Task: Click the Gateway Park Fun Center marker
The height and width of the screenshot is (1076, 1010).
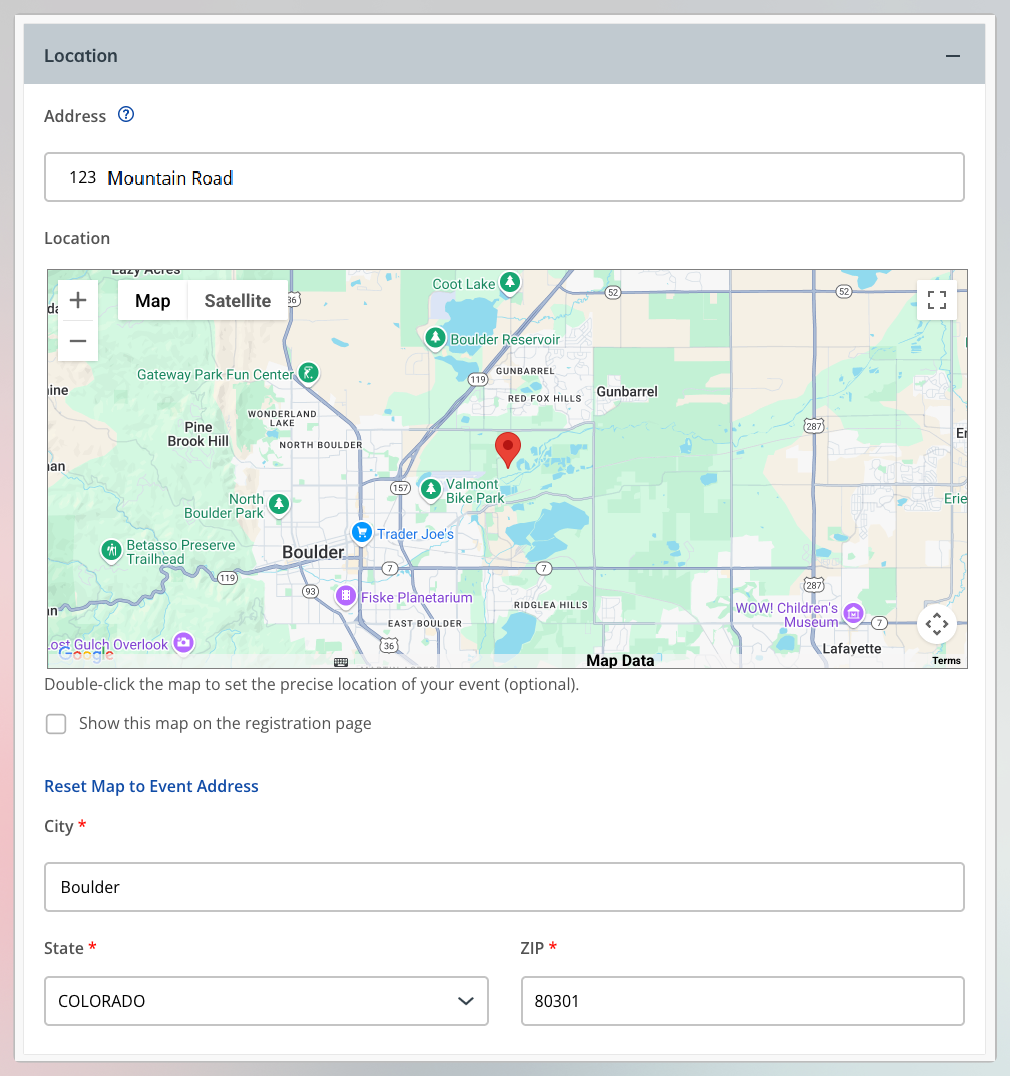Action: click(x=309, y=374)
